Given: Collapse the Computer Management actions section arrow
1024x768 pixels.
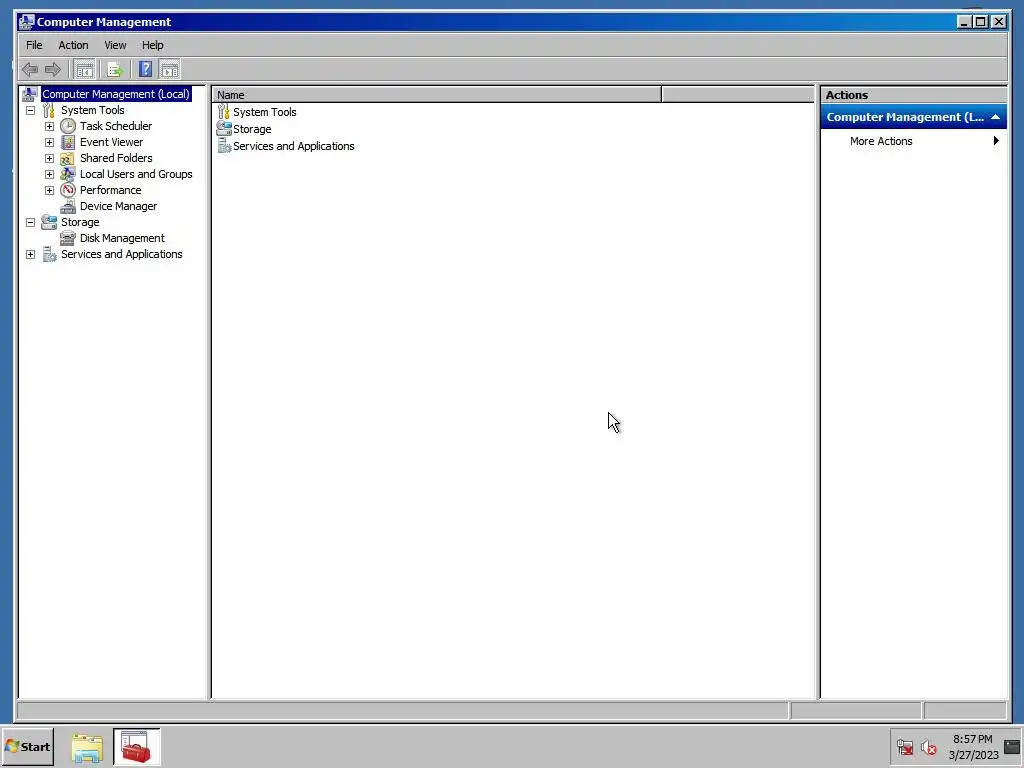Looking at the screenshot, I should (995, 117).
